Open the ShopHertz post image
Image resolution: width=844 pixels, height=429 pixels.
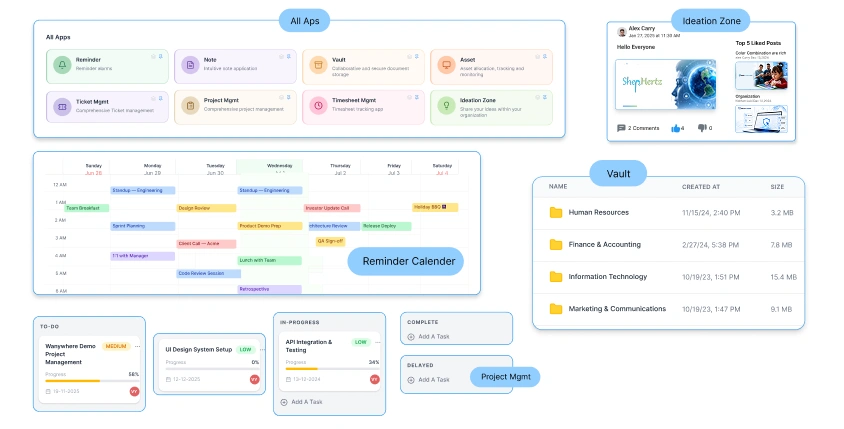coord(665,84)
